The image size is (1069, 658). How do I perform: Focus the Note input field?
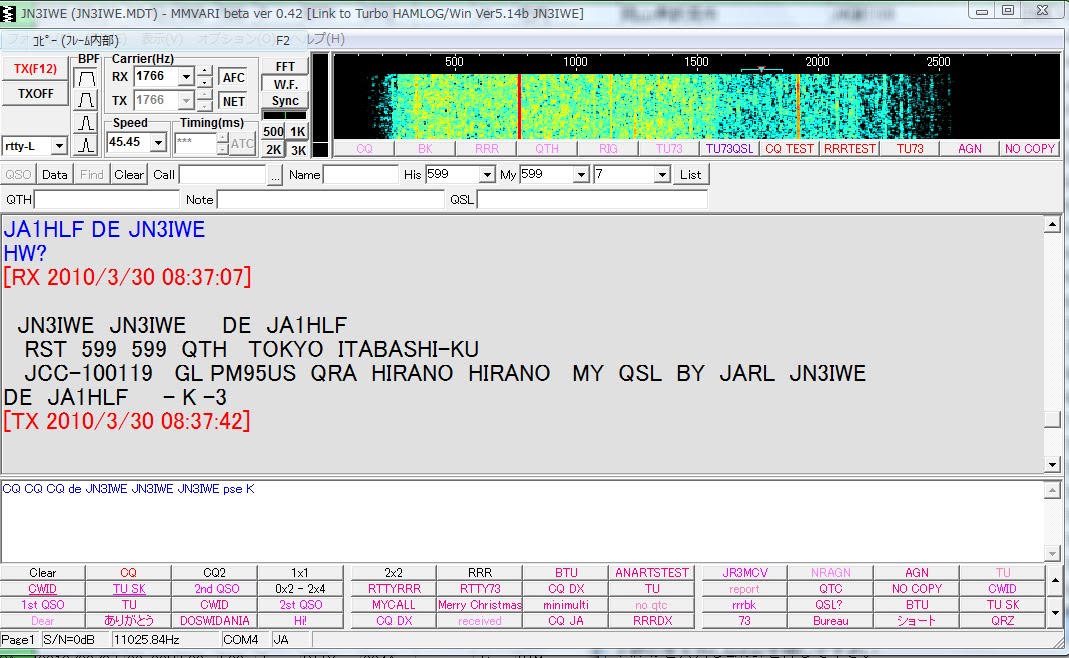pyautogui.click(x=331, y=200)
